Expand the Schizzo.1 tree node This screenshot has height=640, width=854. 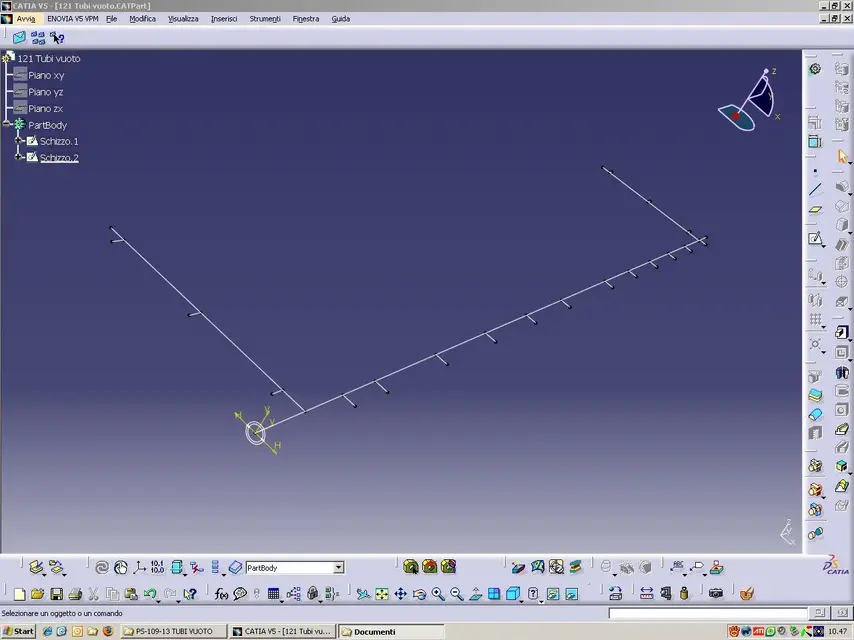18,141
